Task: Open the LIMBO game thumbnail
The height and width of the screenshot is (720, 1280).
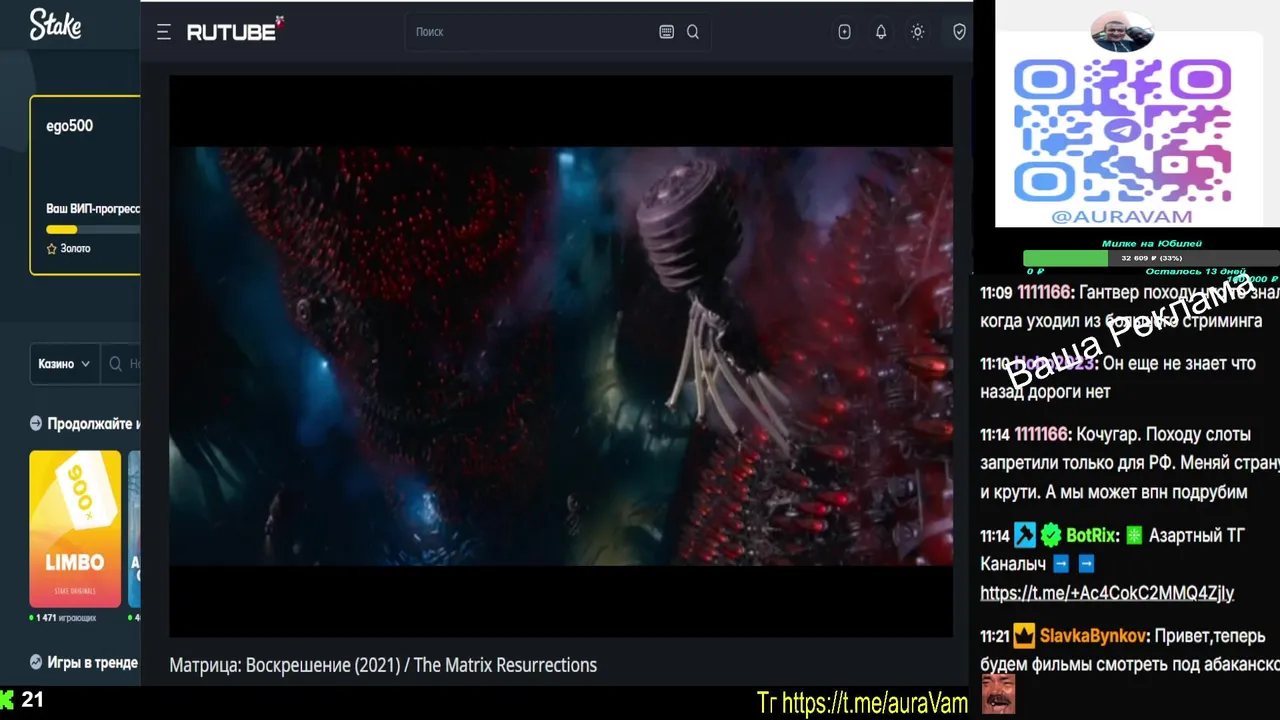Action: click(x=75, y=529)
